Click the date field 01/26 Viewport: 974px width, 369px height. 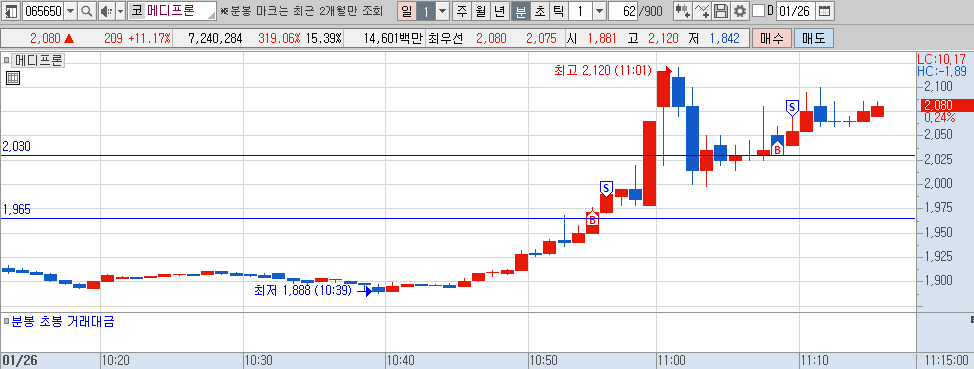(796, 11)
